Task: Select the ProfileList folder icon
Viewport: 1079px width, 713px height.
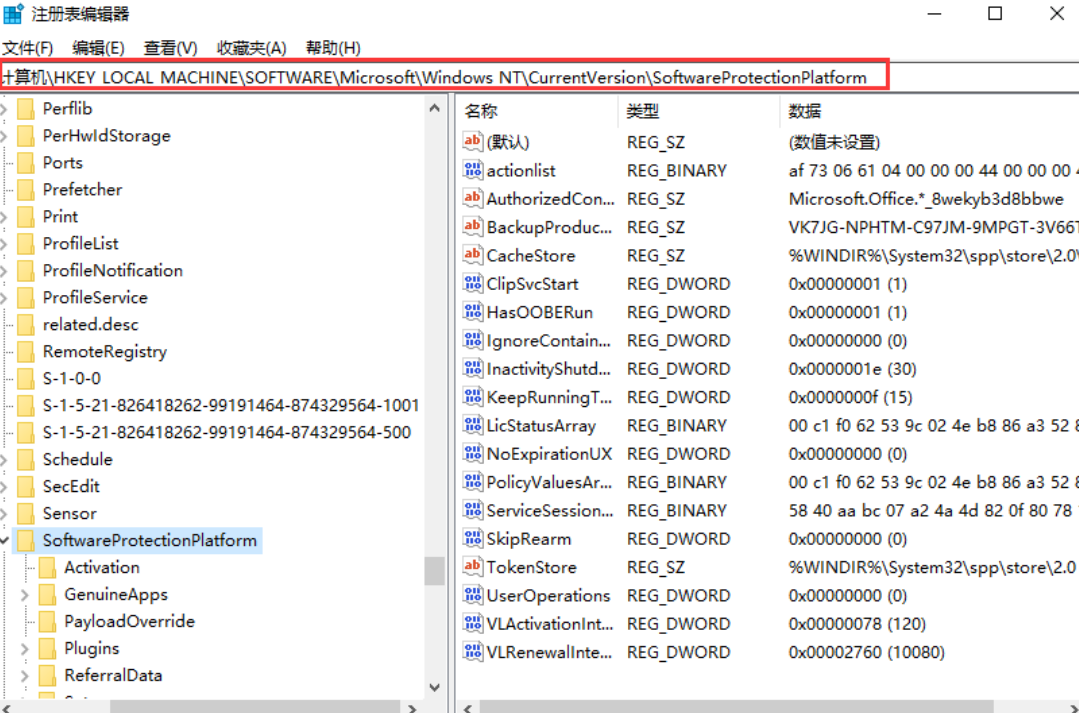Action: click(25, 244)
